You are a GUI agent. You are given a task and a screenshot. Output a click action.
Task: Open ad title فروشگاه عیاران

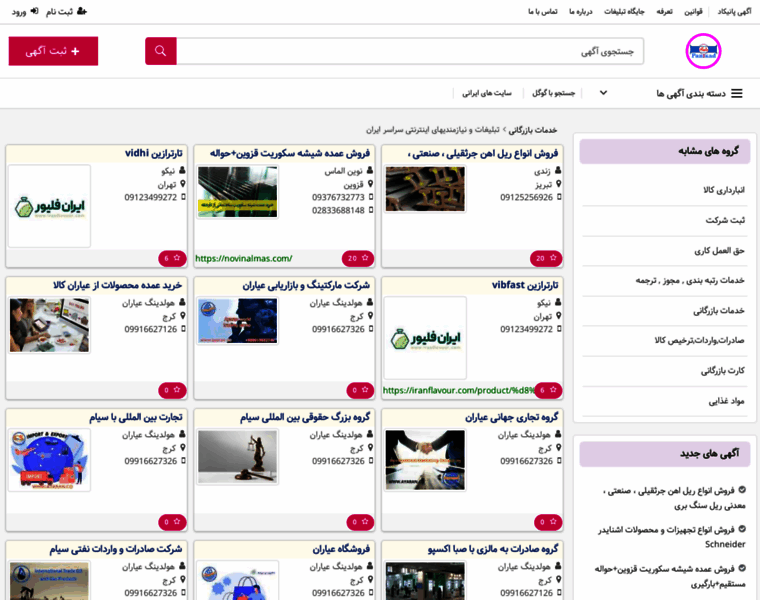click(x=341, y=549)
